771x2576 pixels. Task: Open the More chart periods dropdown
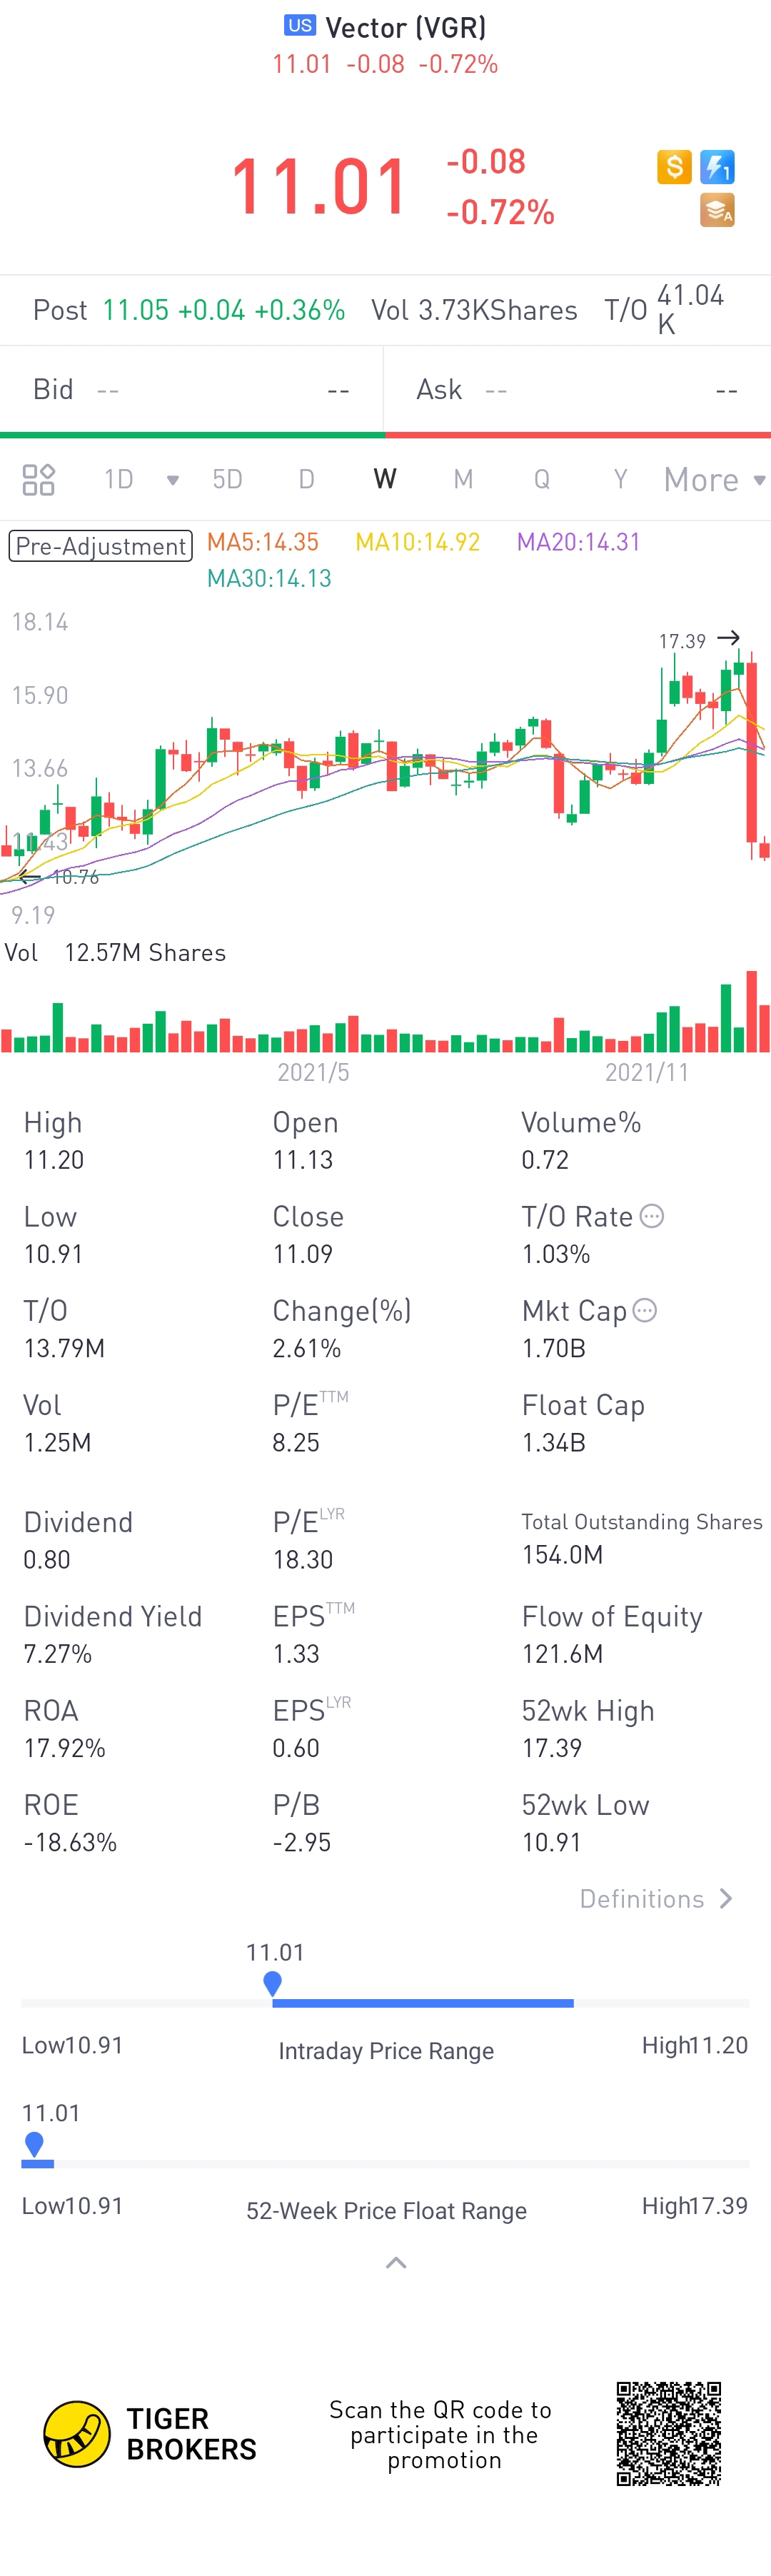[x=714, y=480]
